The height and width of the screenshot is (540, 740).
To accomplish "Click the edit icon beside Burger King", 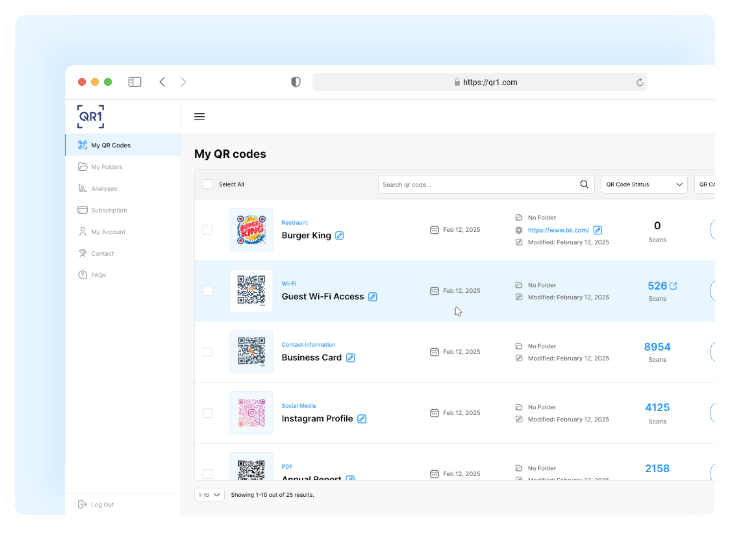I will click(340, 236).
